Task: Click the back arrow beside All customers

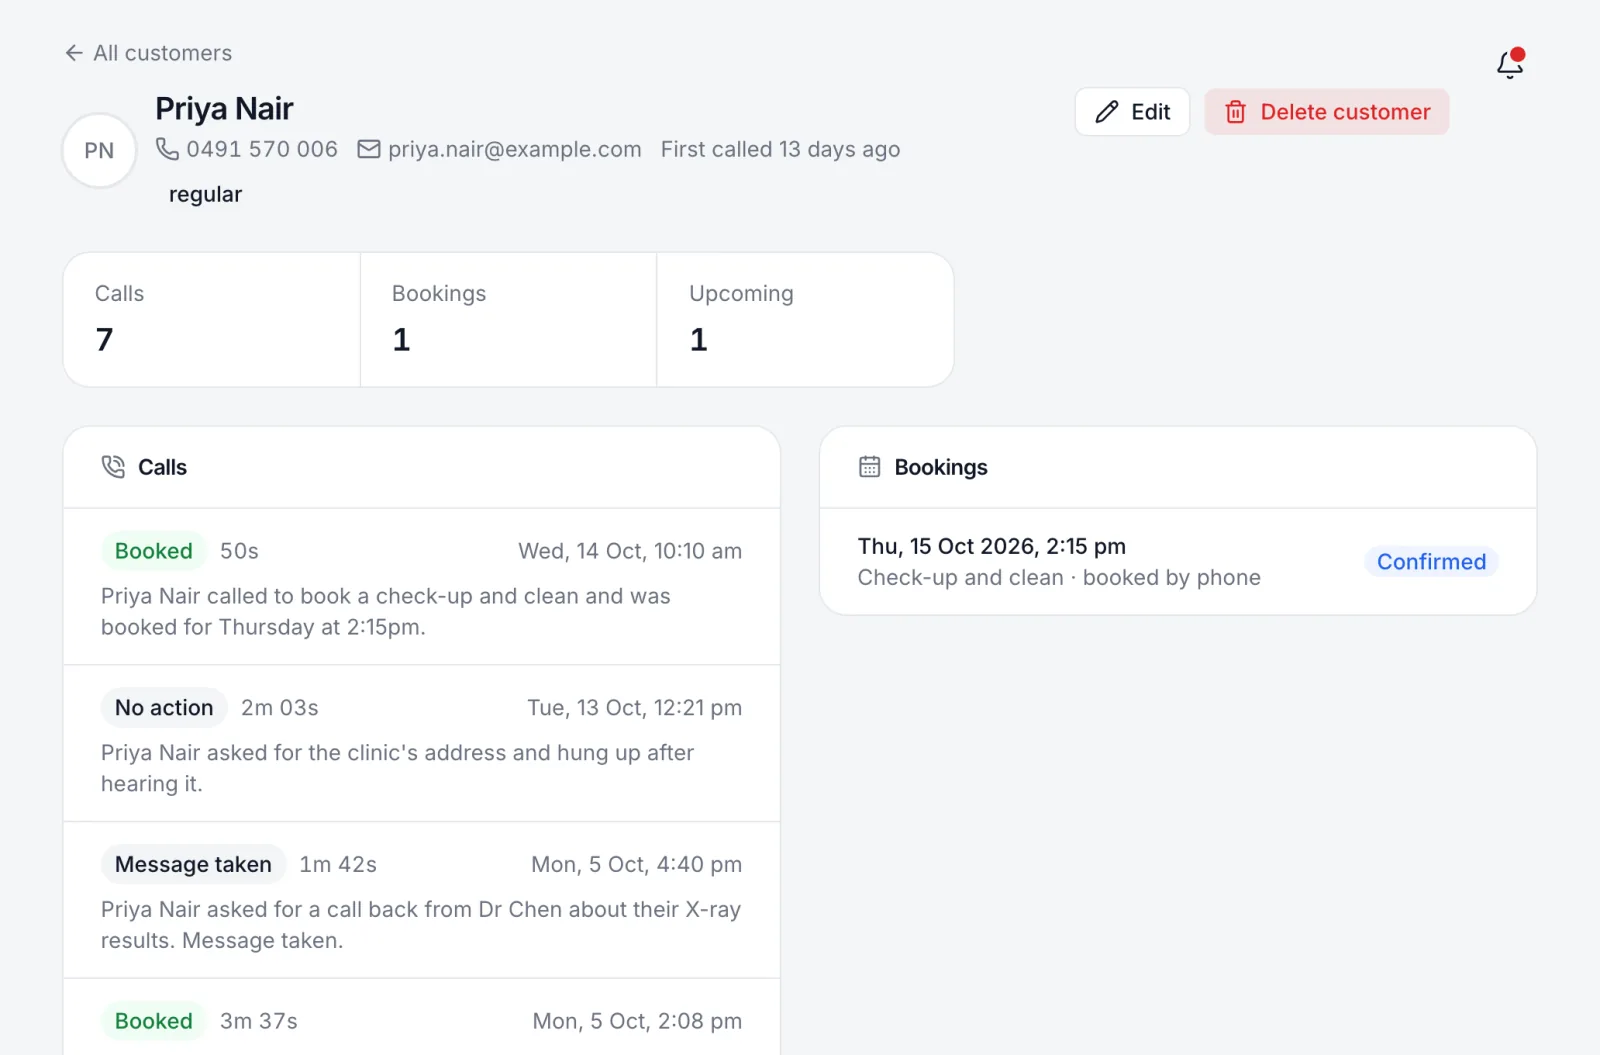Action: (x=74, y=53)
